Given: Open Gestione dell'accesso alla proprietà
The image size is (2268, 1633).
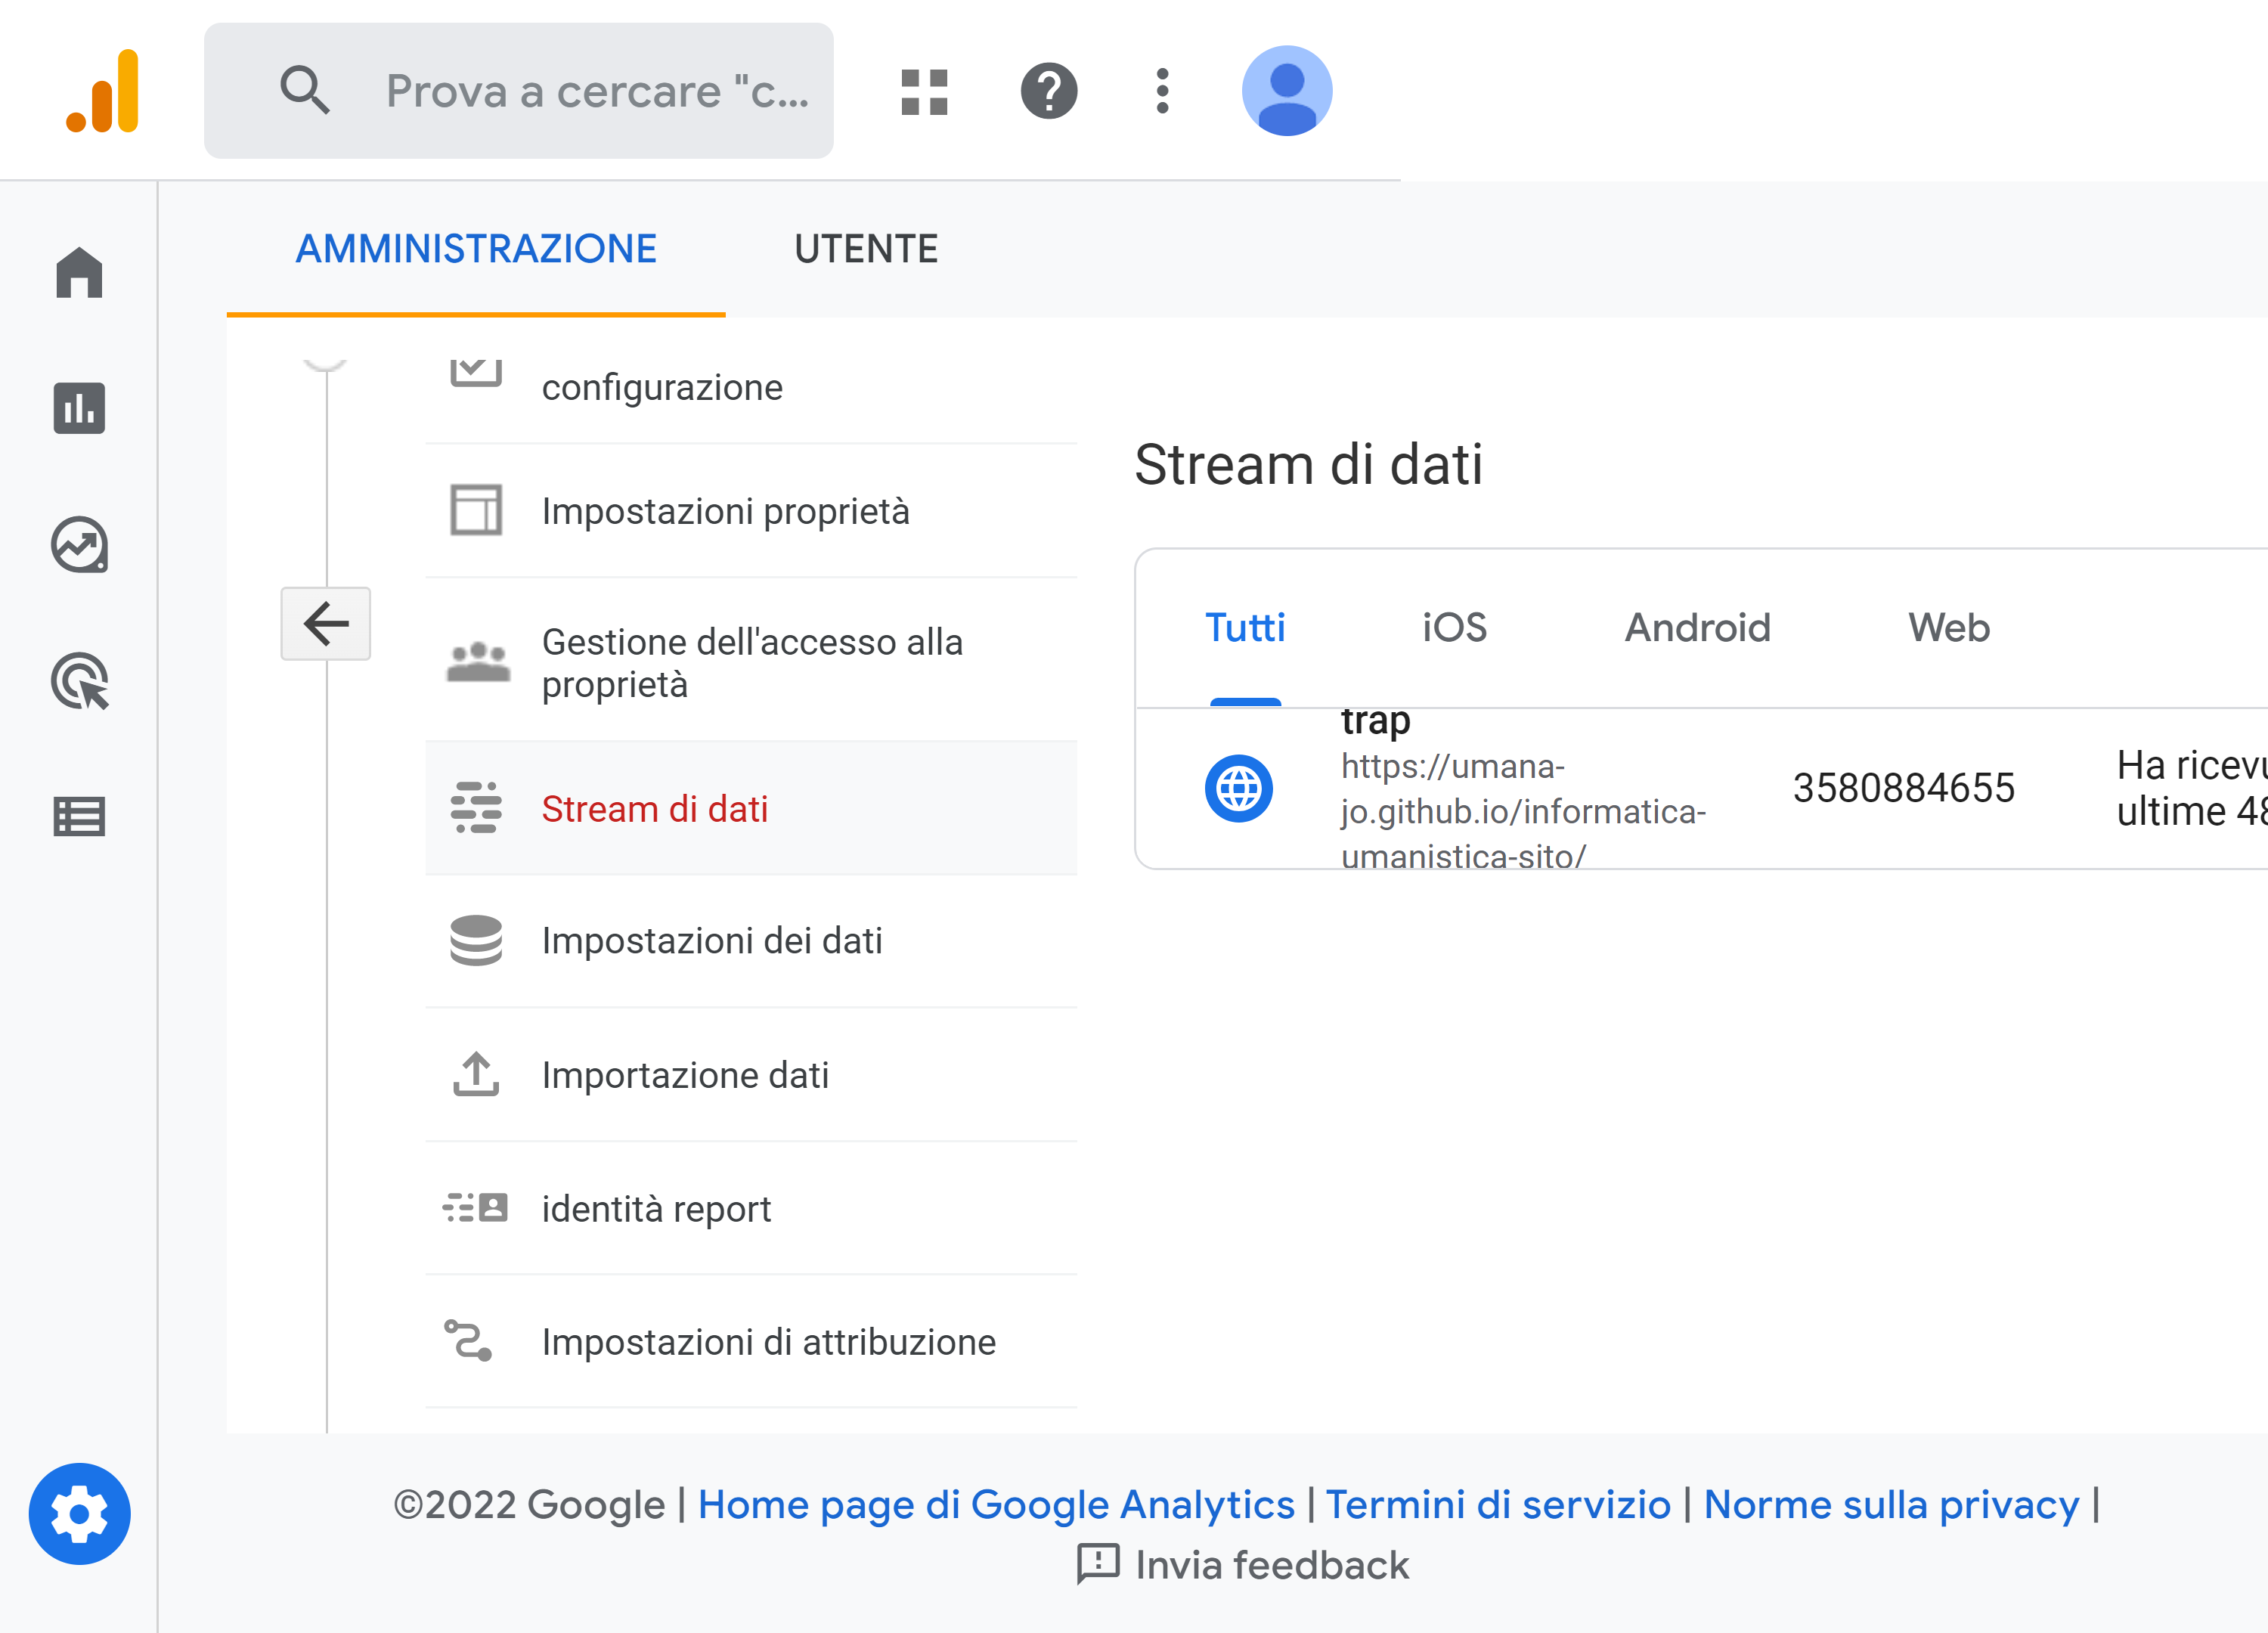Looking at the screenshot, I should click(x=751, y=661).
